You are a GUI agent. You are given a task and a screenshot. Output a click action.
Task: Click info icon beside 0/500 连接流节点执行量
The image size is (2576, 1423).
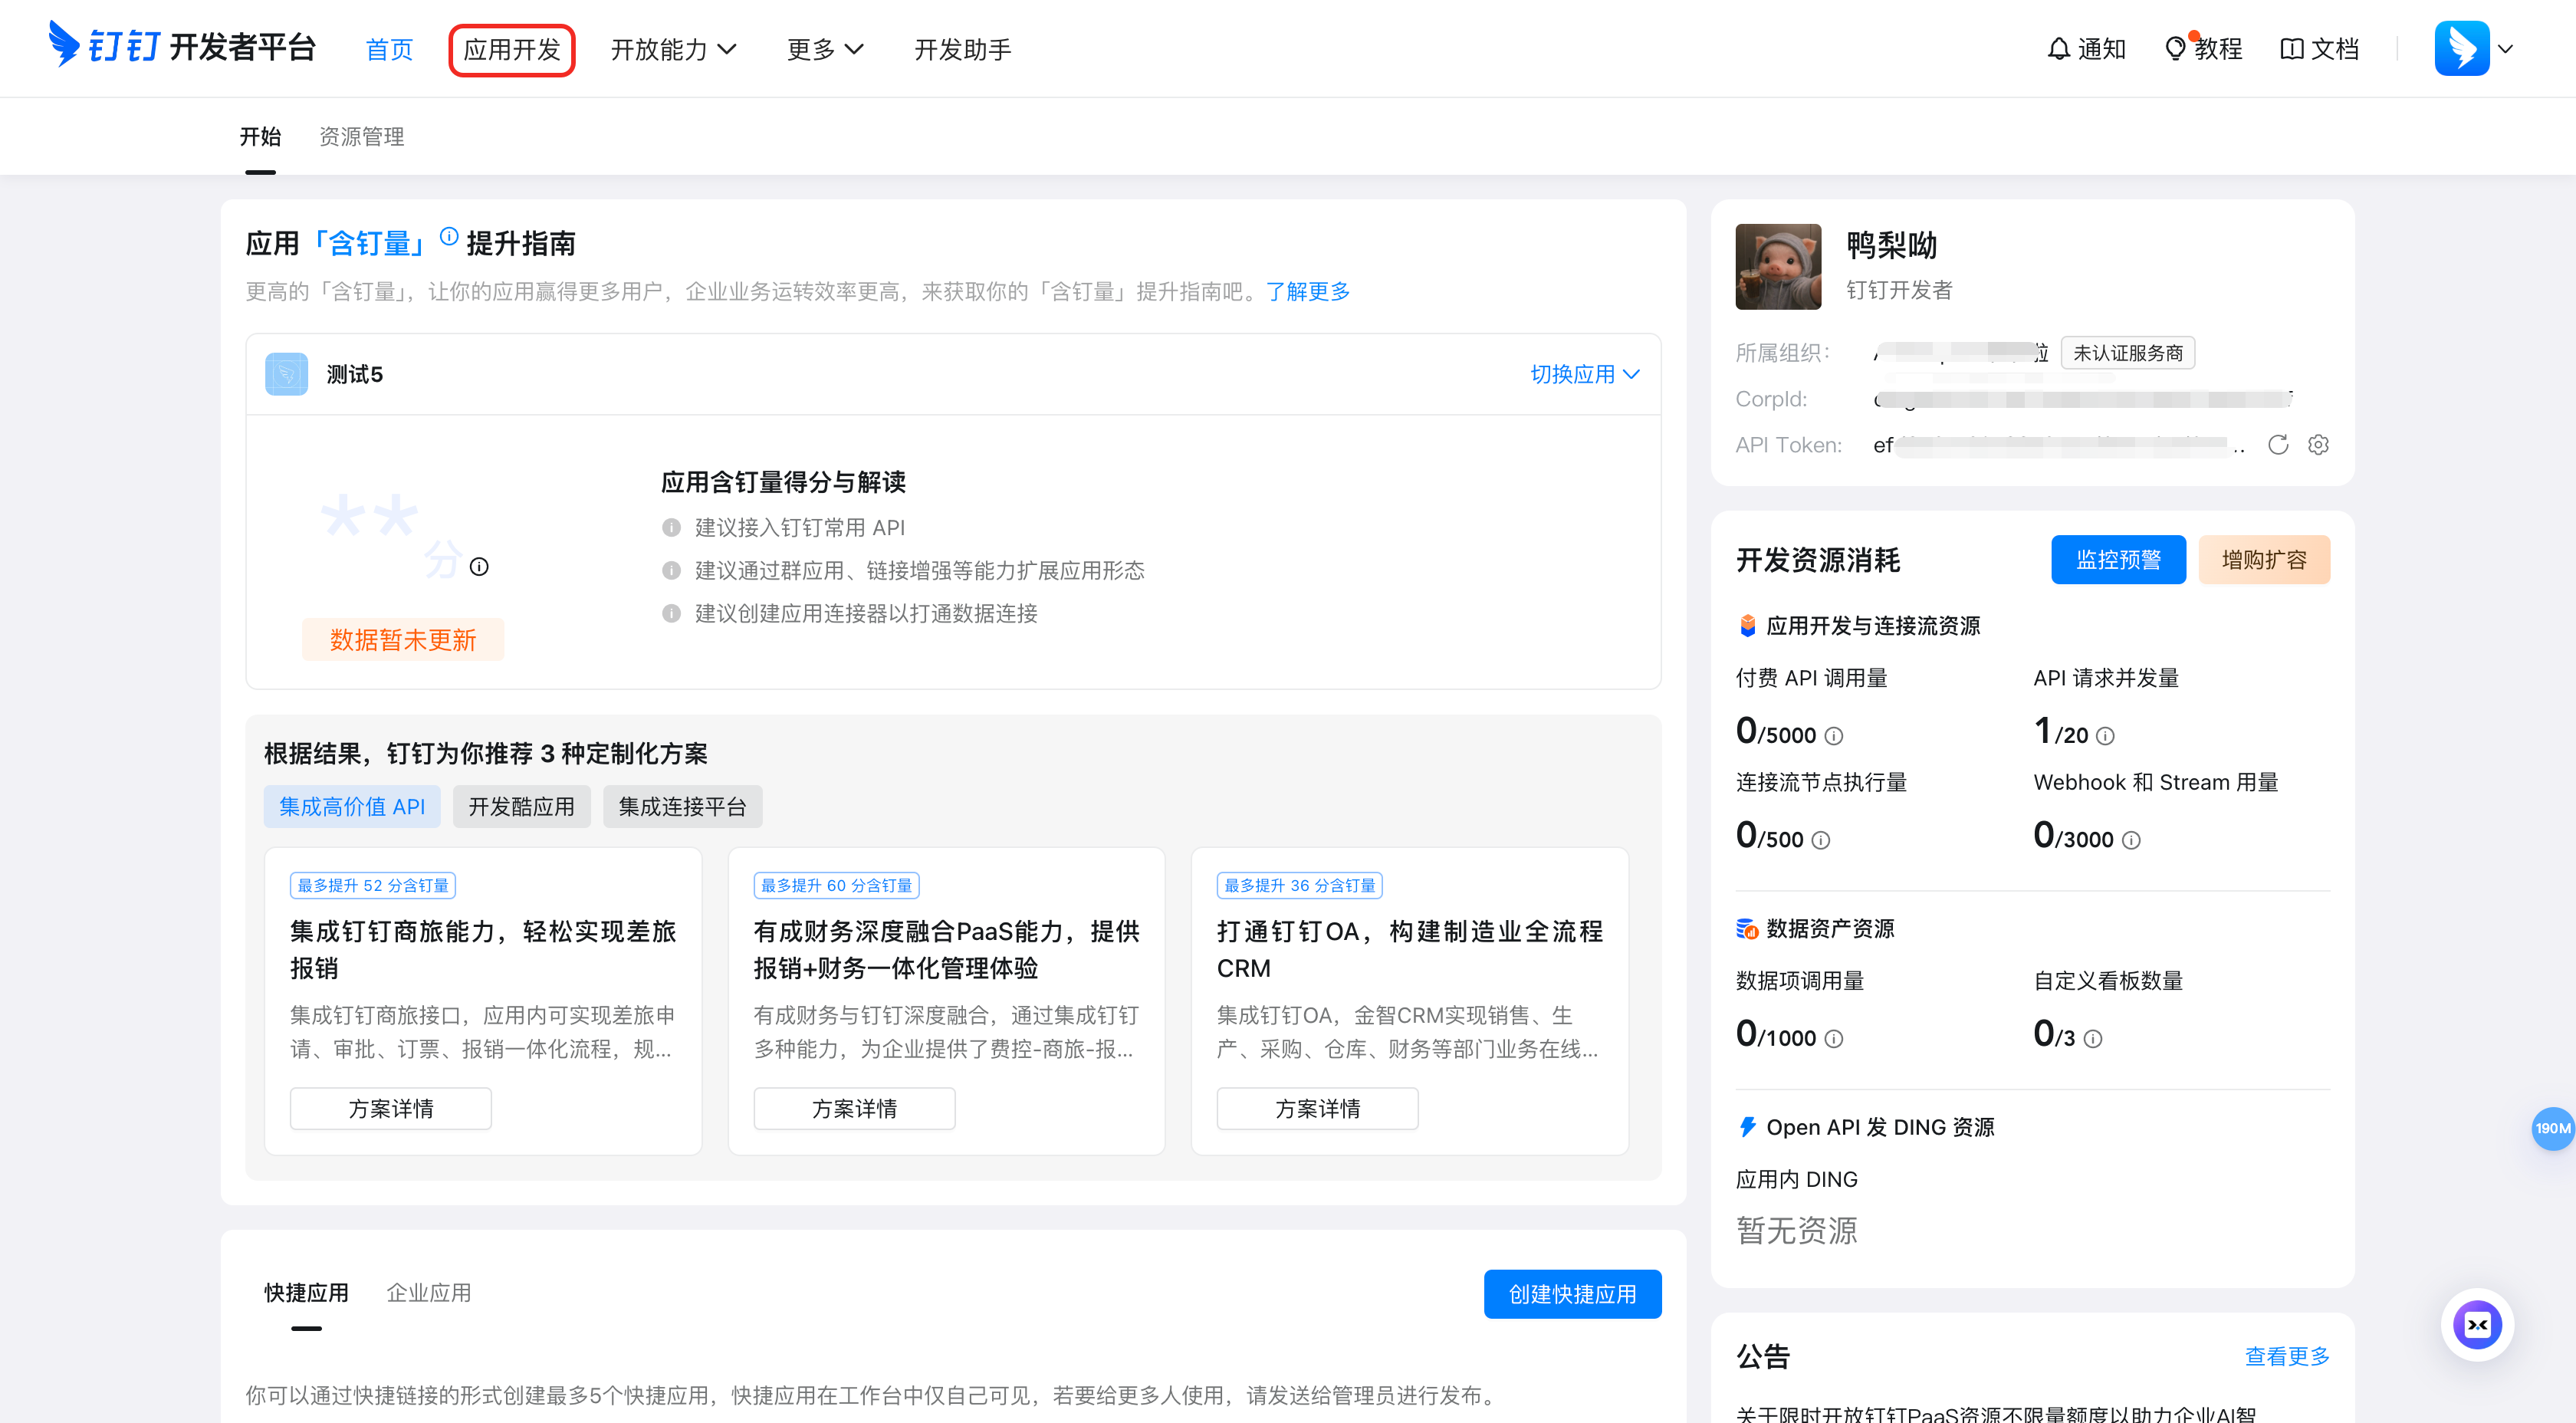point(1821,840)
